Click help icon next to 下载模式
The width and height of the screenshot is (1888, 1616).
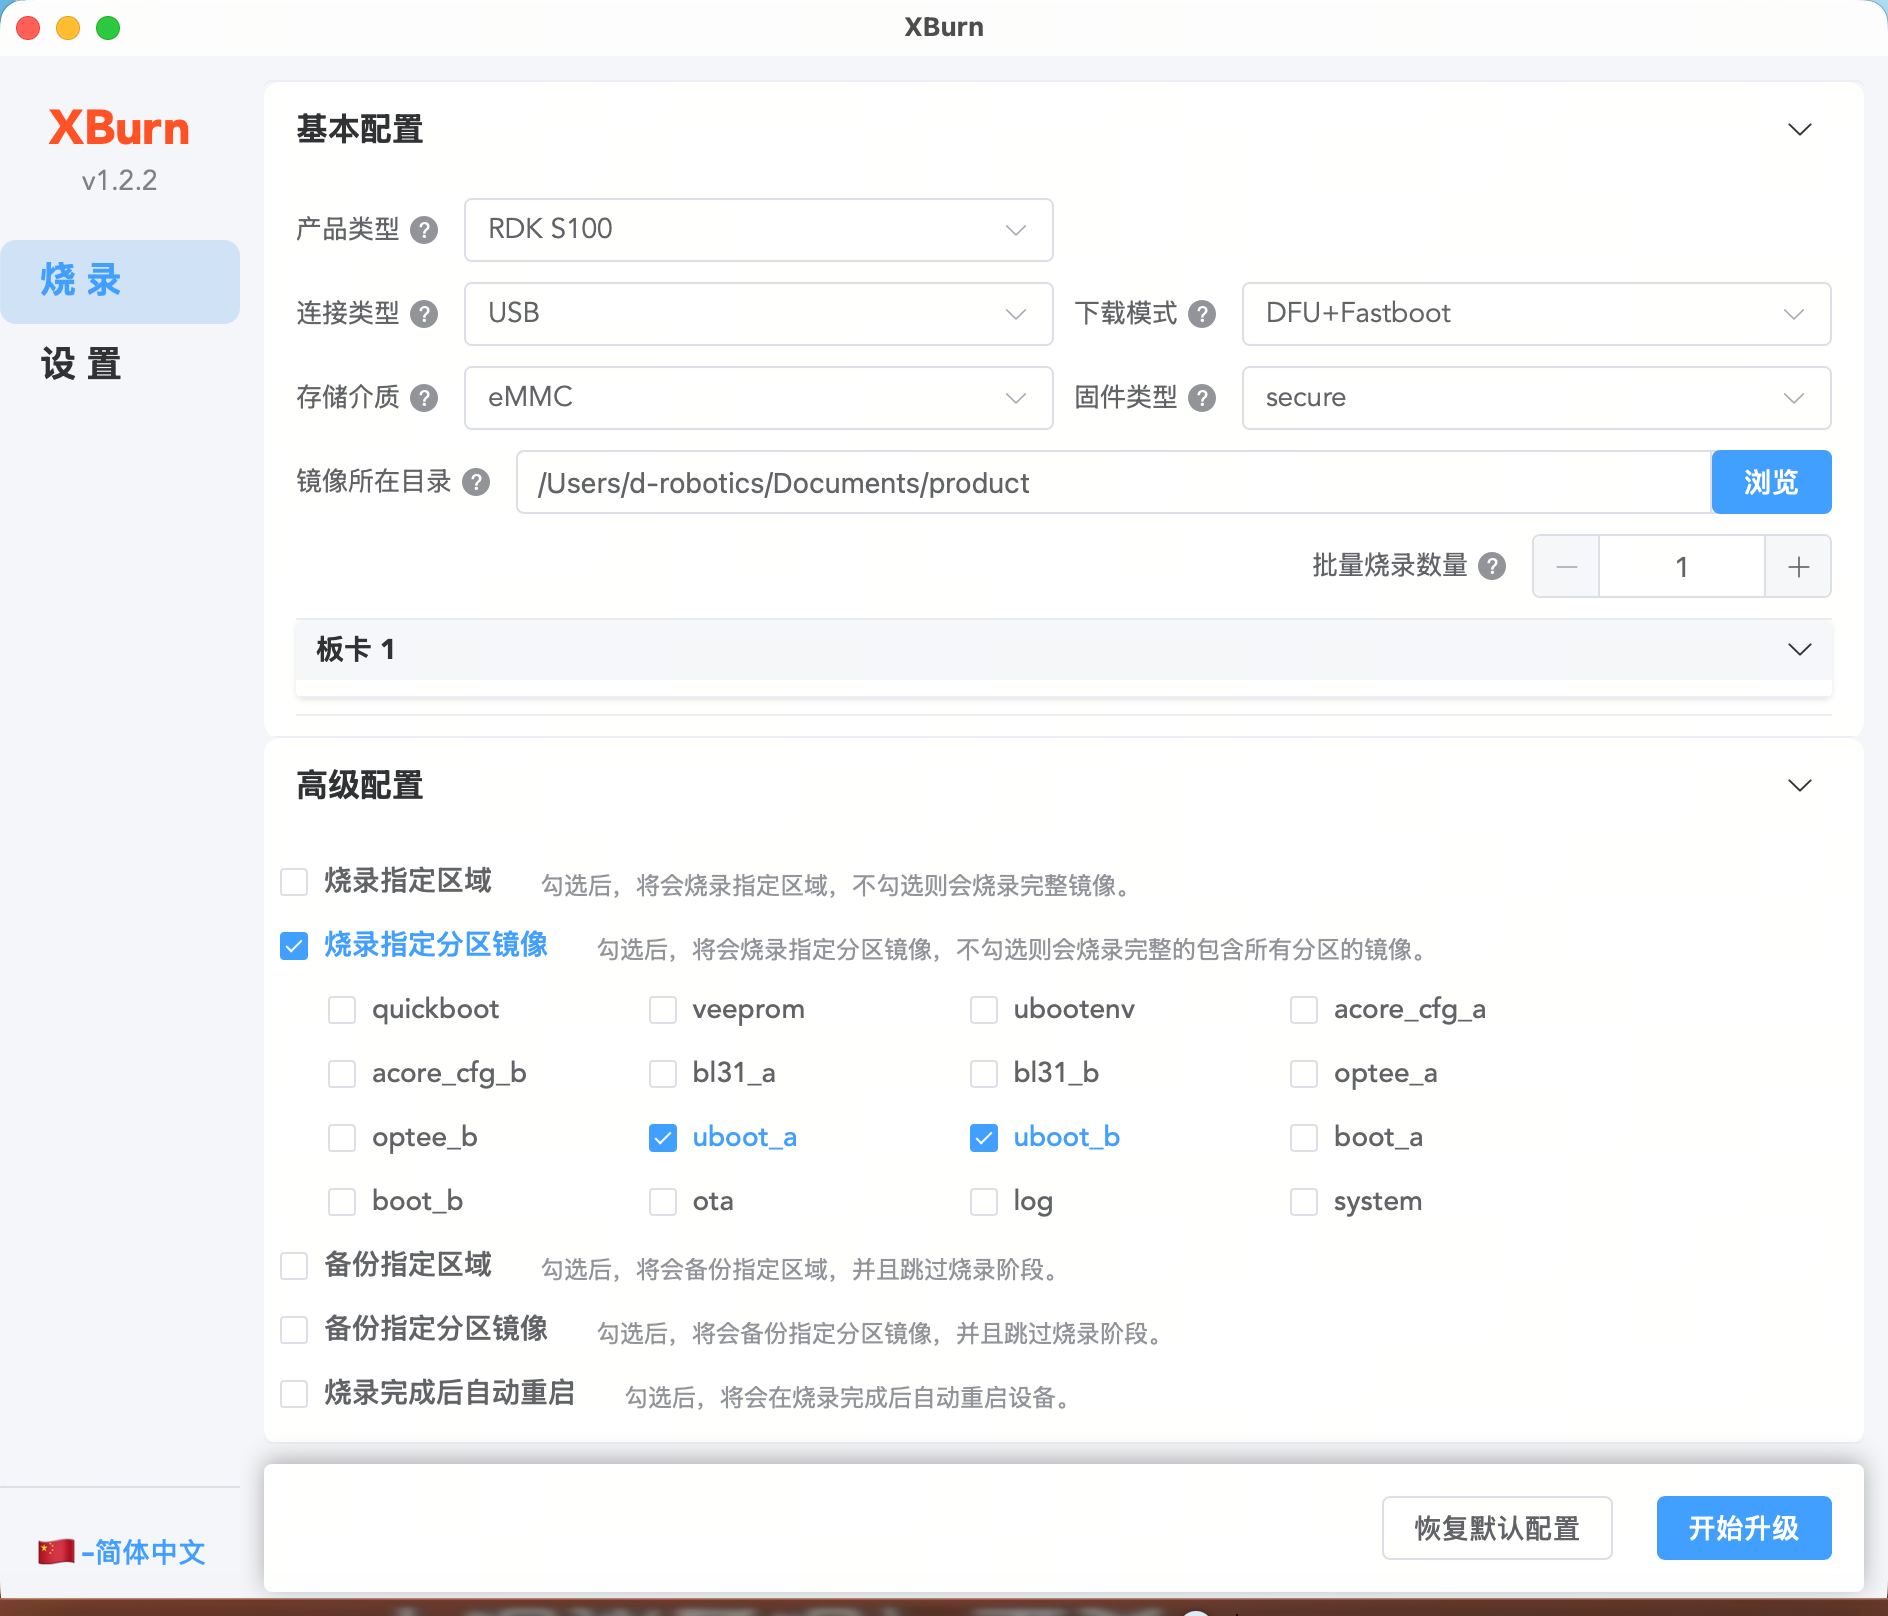[1202, 314]
